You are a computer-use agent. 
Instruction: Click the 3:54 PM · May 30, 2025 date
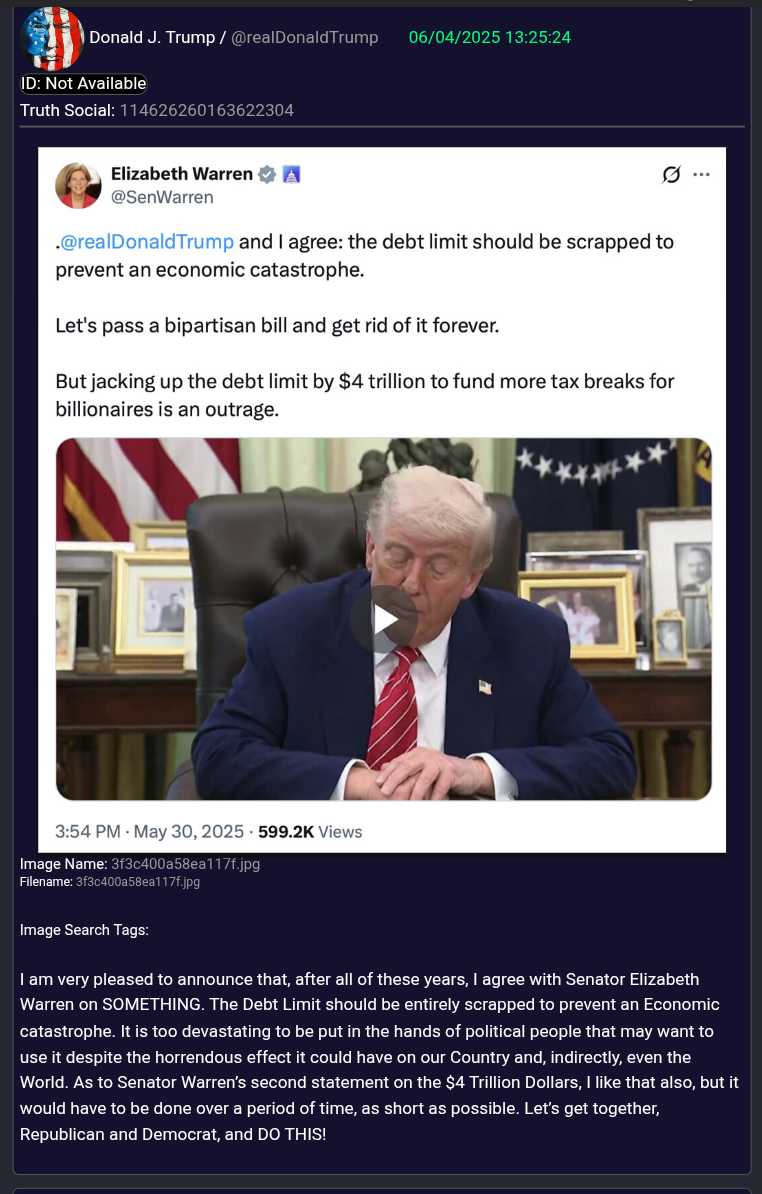pyautogui.click(x=149, y=832)
